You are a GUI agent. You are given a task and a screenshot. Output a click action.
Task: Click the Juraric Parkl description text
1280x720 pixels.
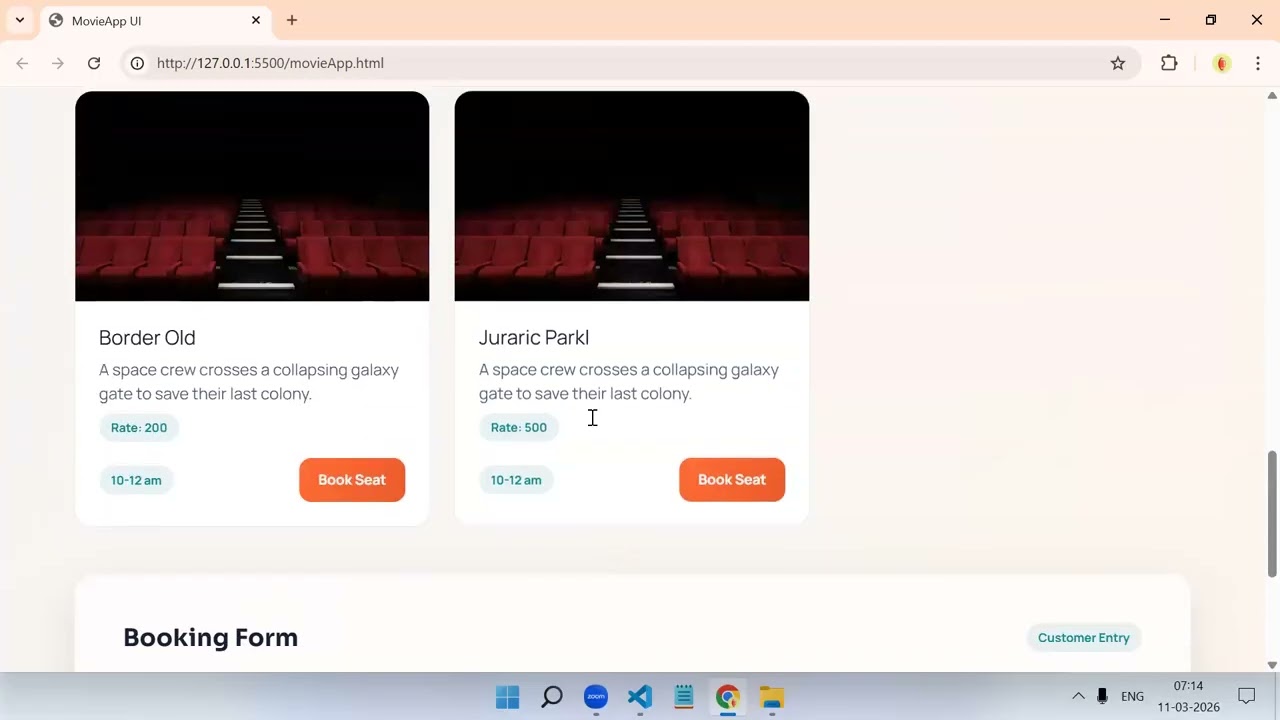[x=629, y=382]
